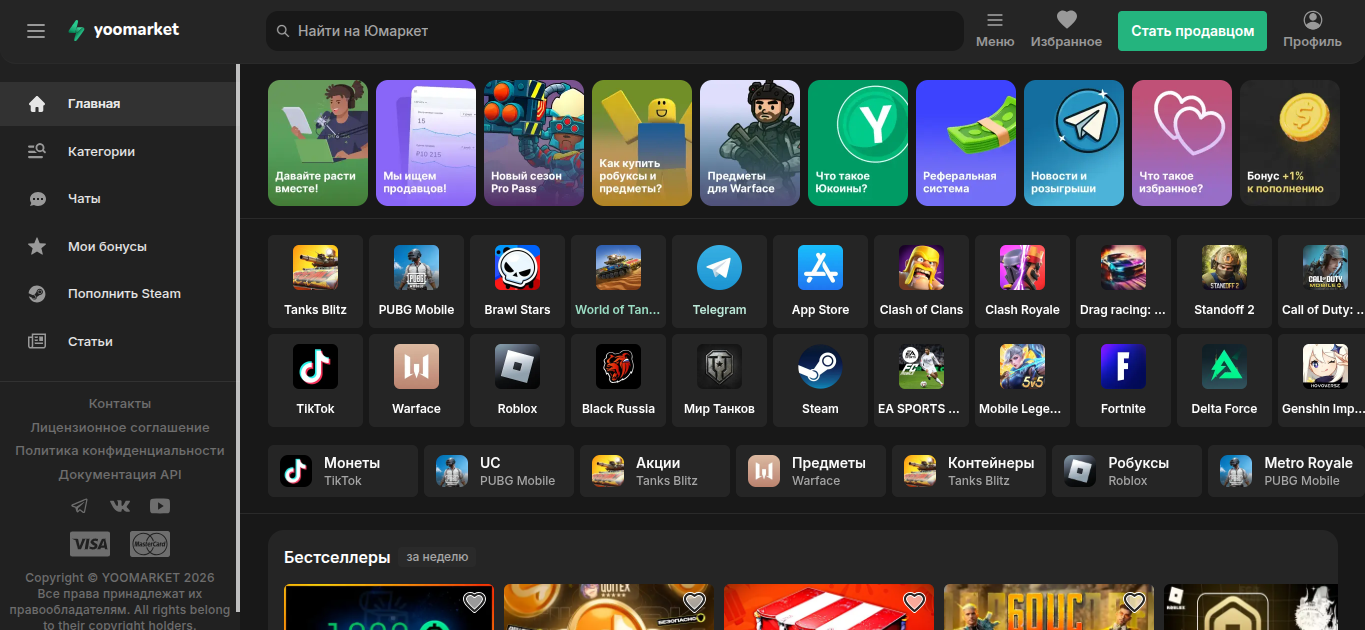The height and width of the screenshot is (630, 1365).
Task: Open Что такое избранное banner
Action: point(1182,143)
